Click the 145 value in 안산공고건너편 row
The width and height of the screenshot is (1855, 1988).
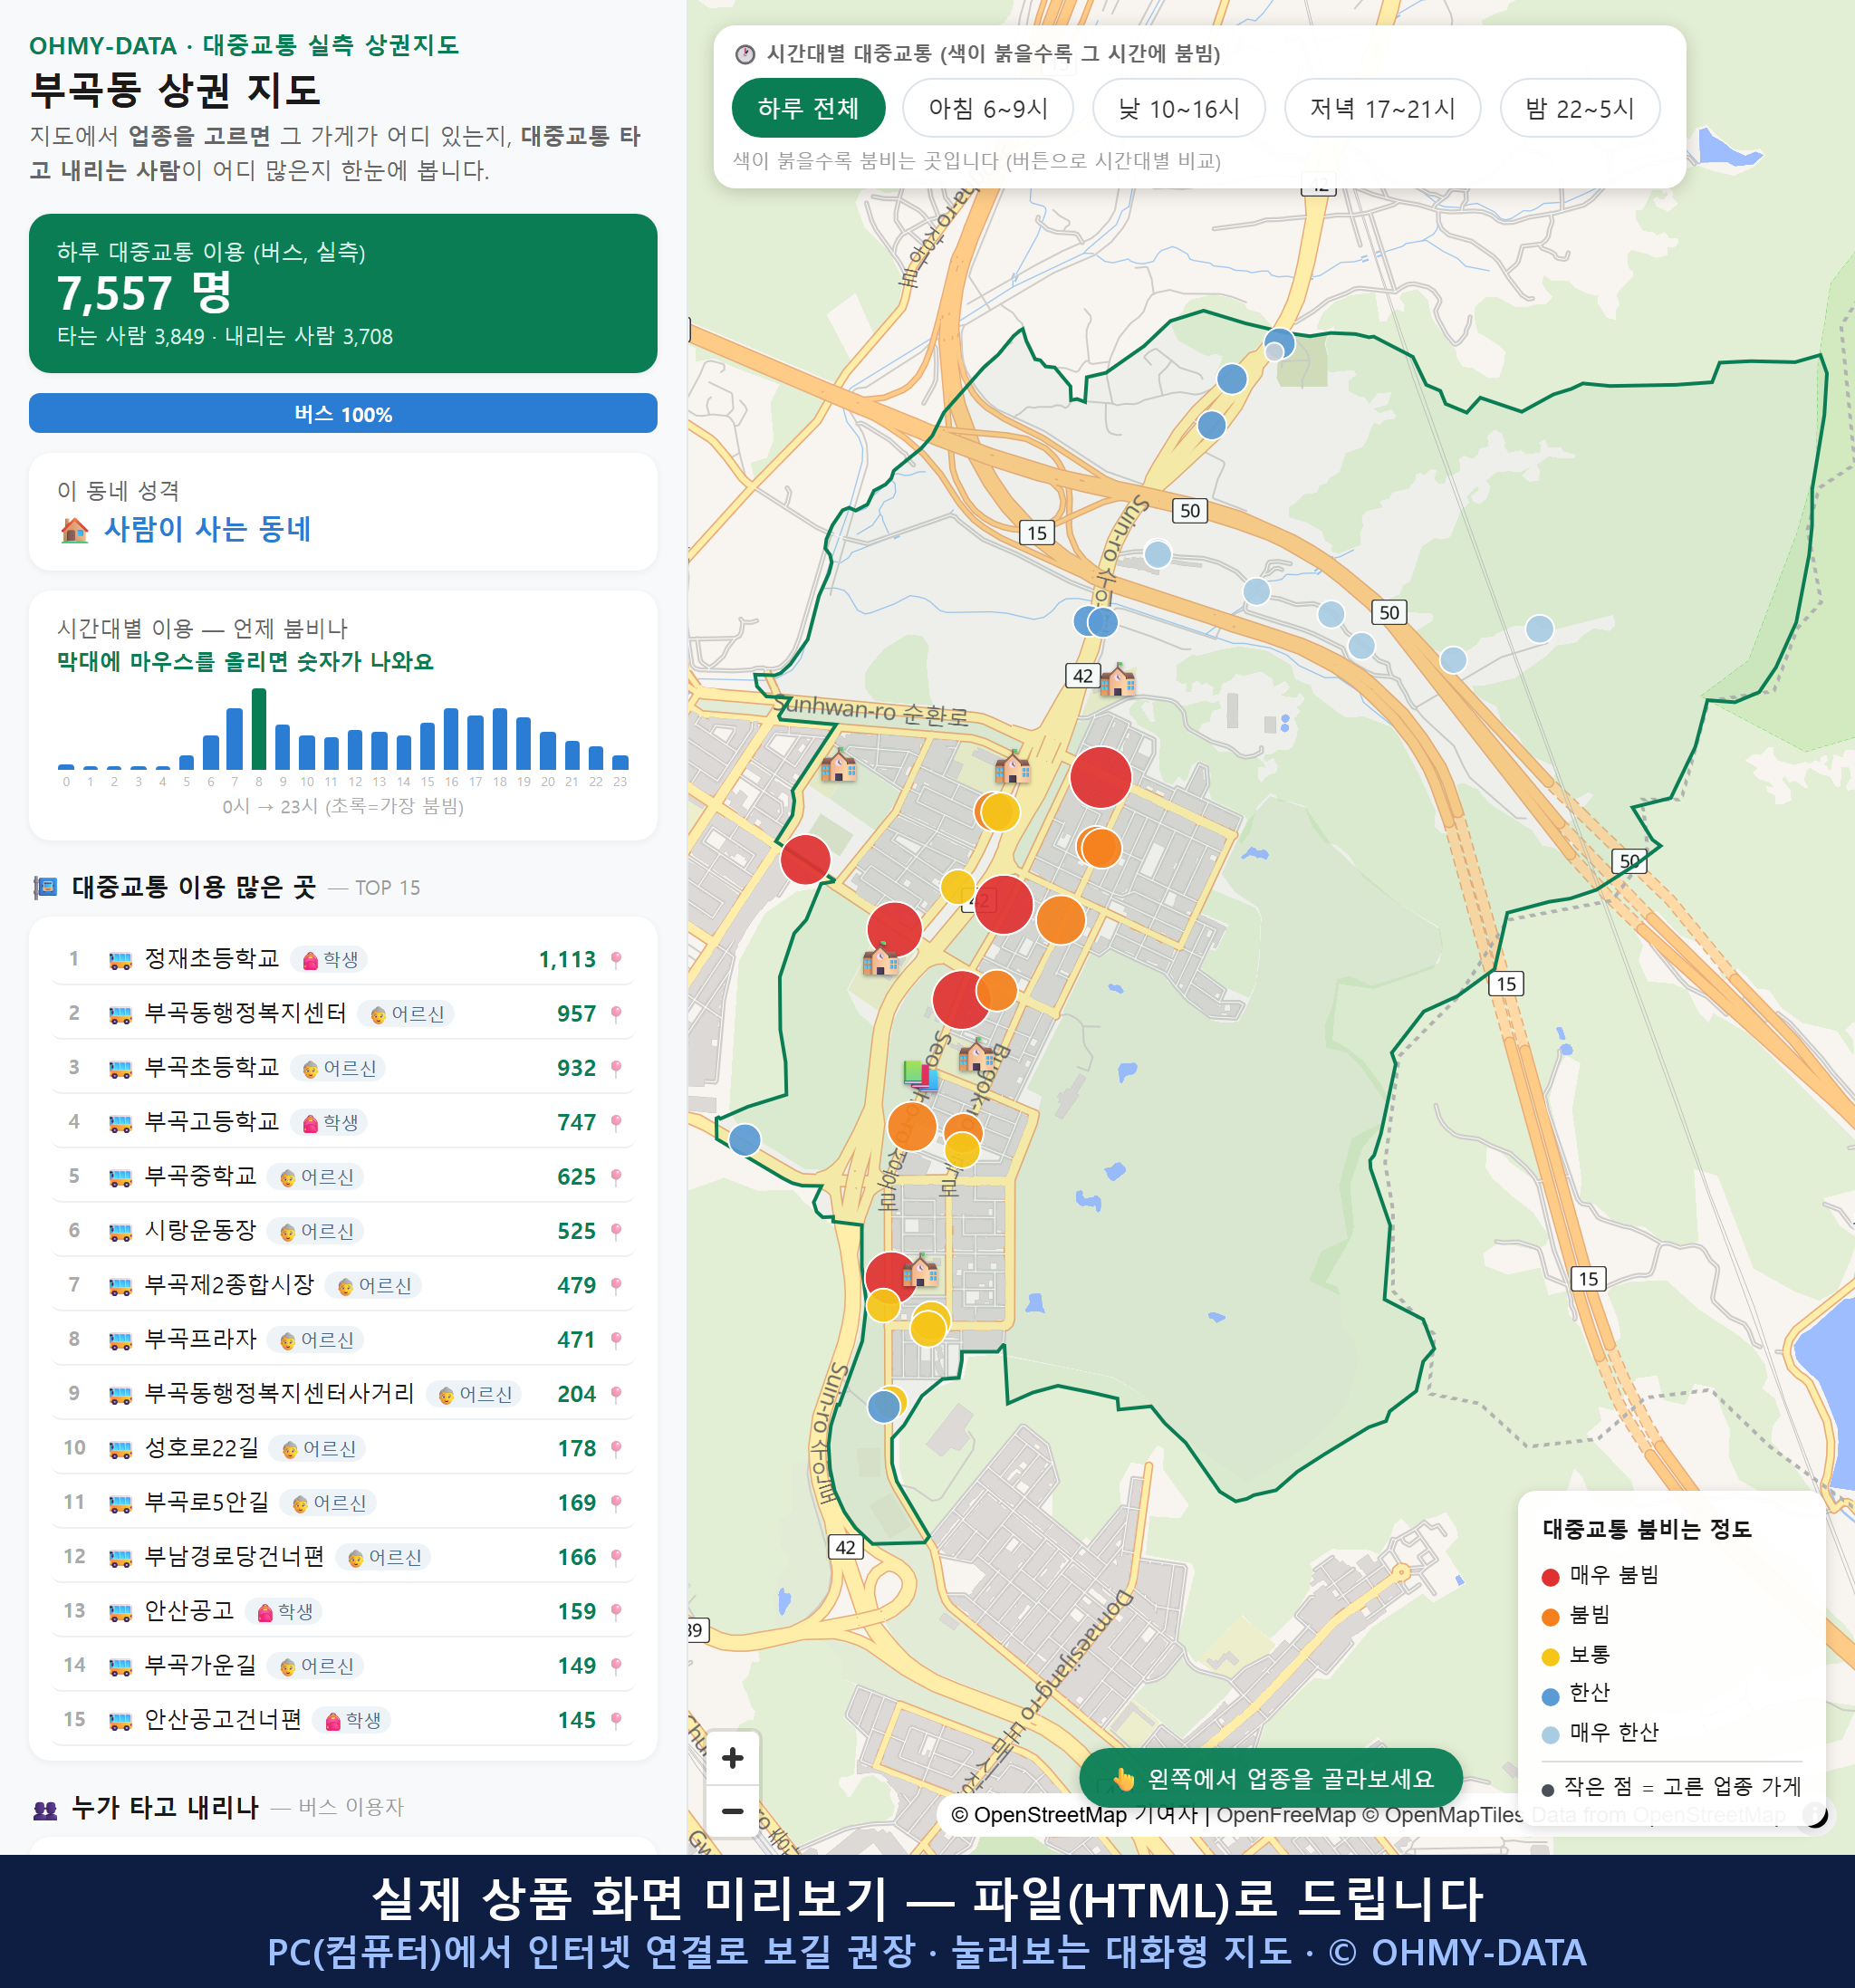[576, 1720]
